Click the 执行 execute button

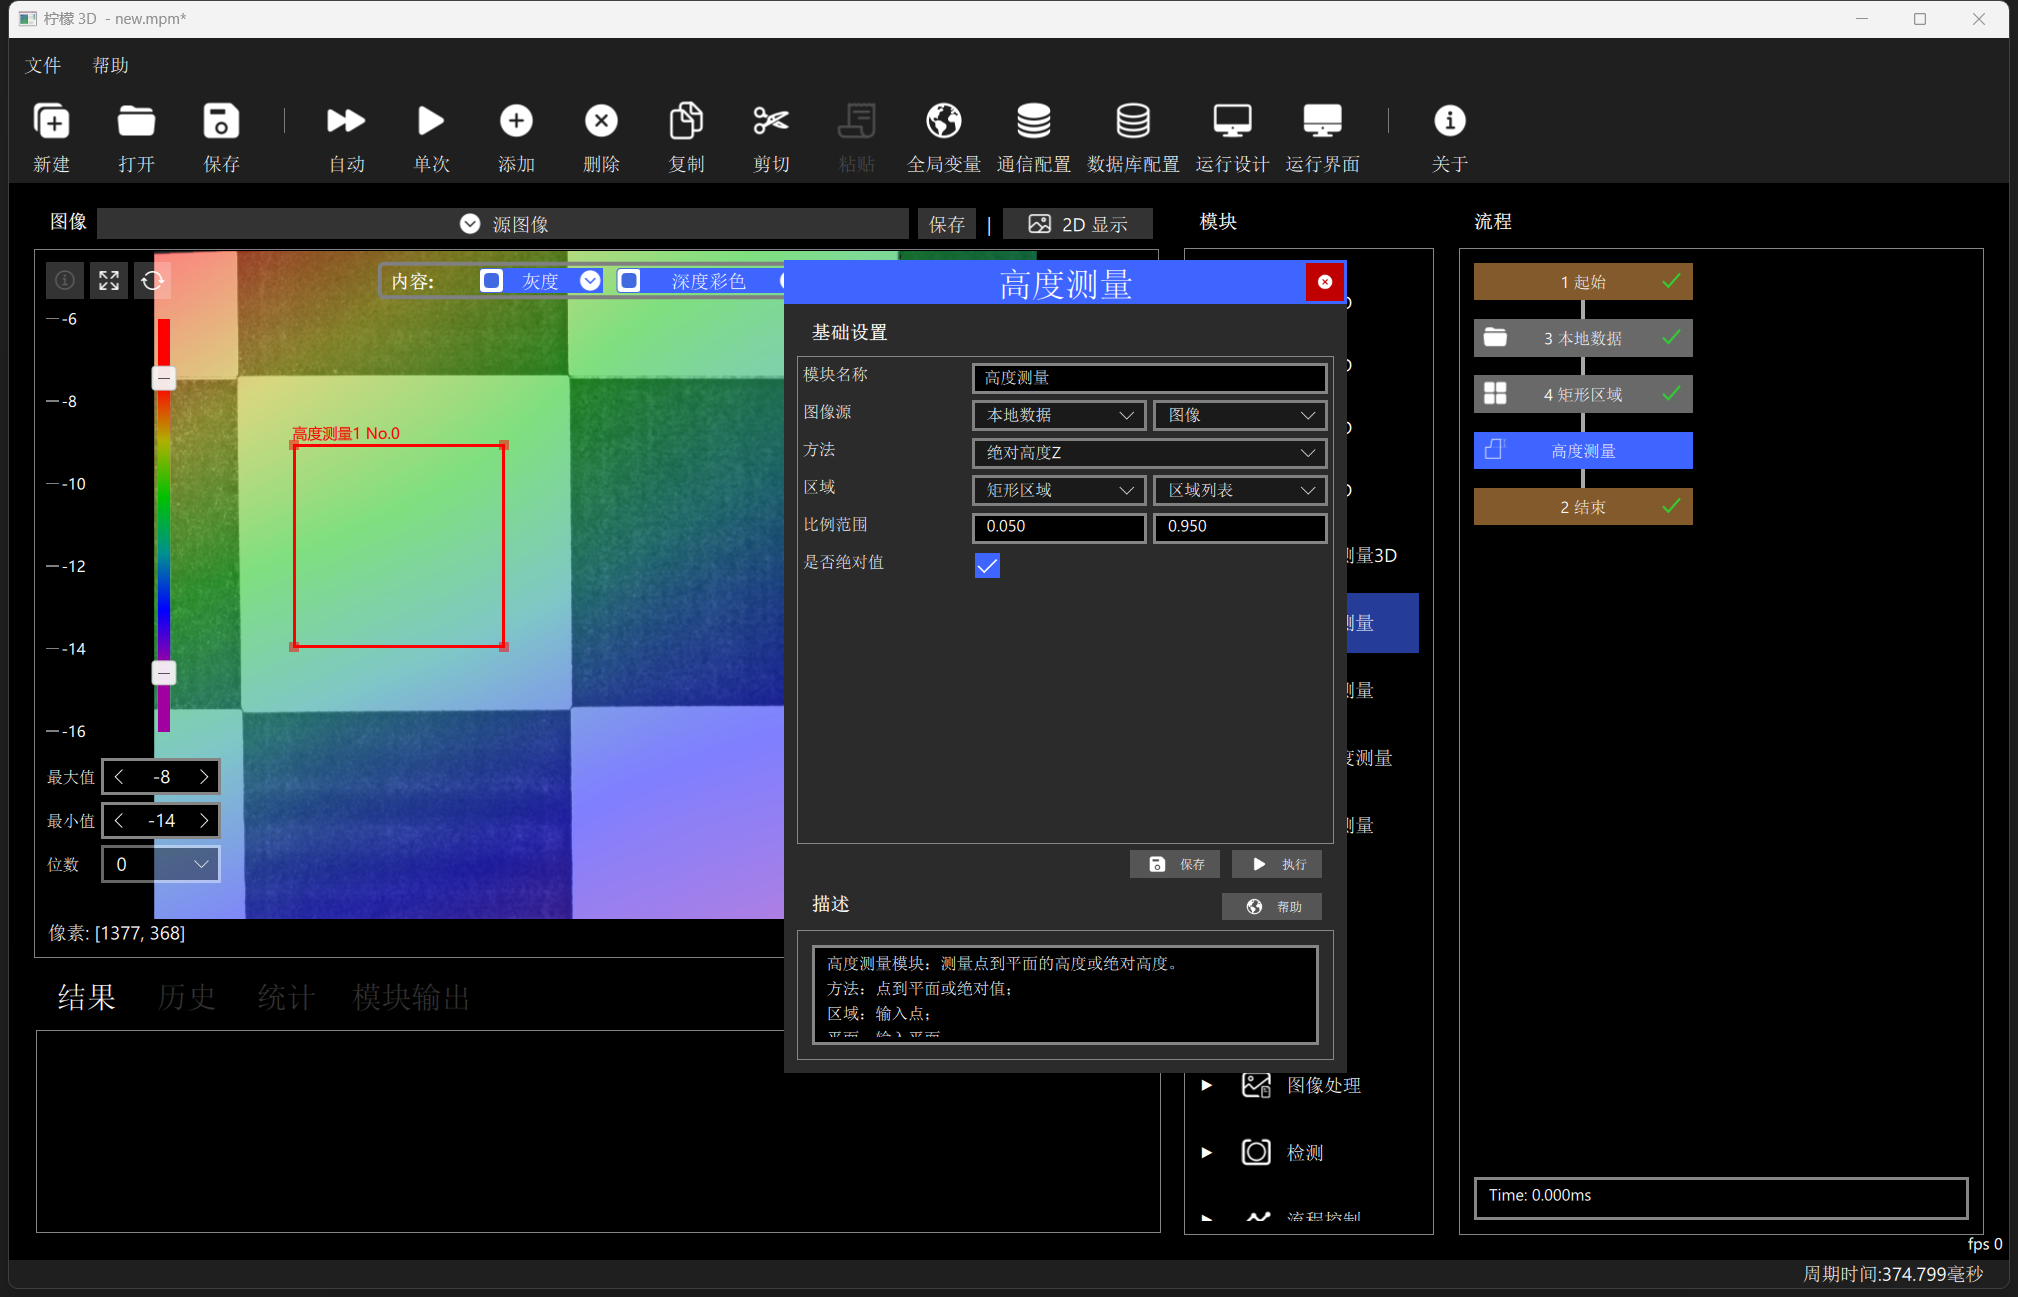click(1277, 864)
